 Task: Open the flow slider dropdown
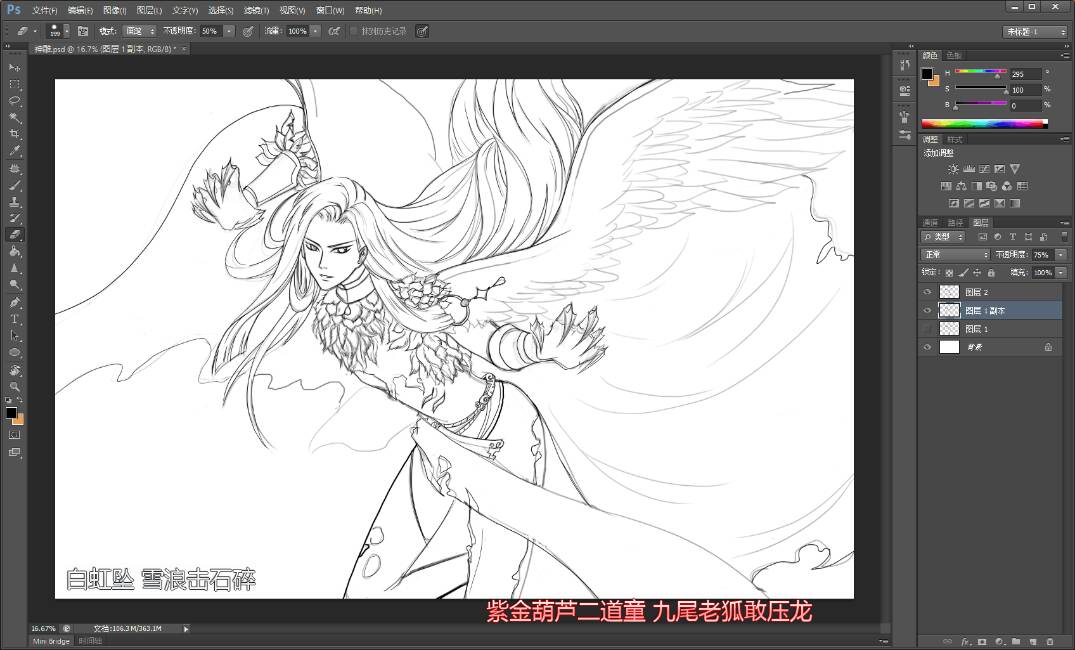coord(315,32)
